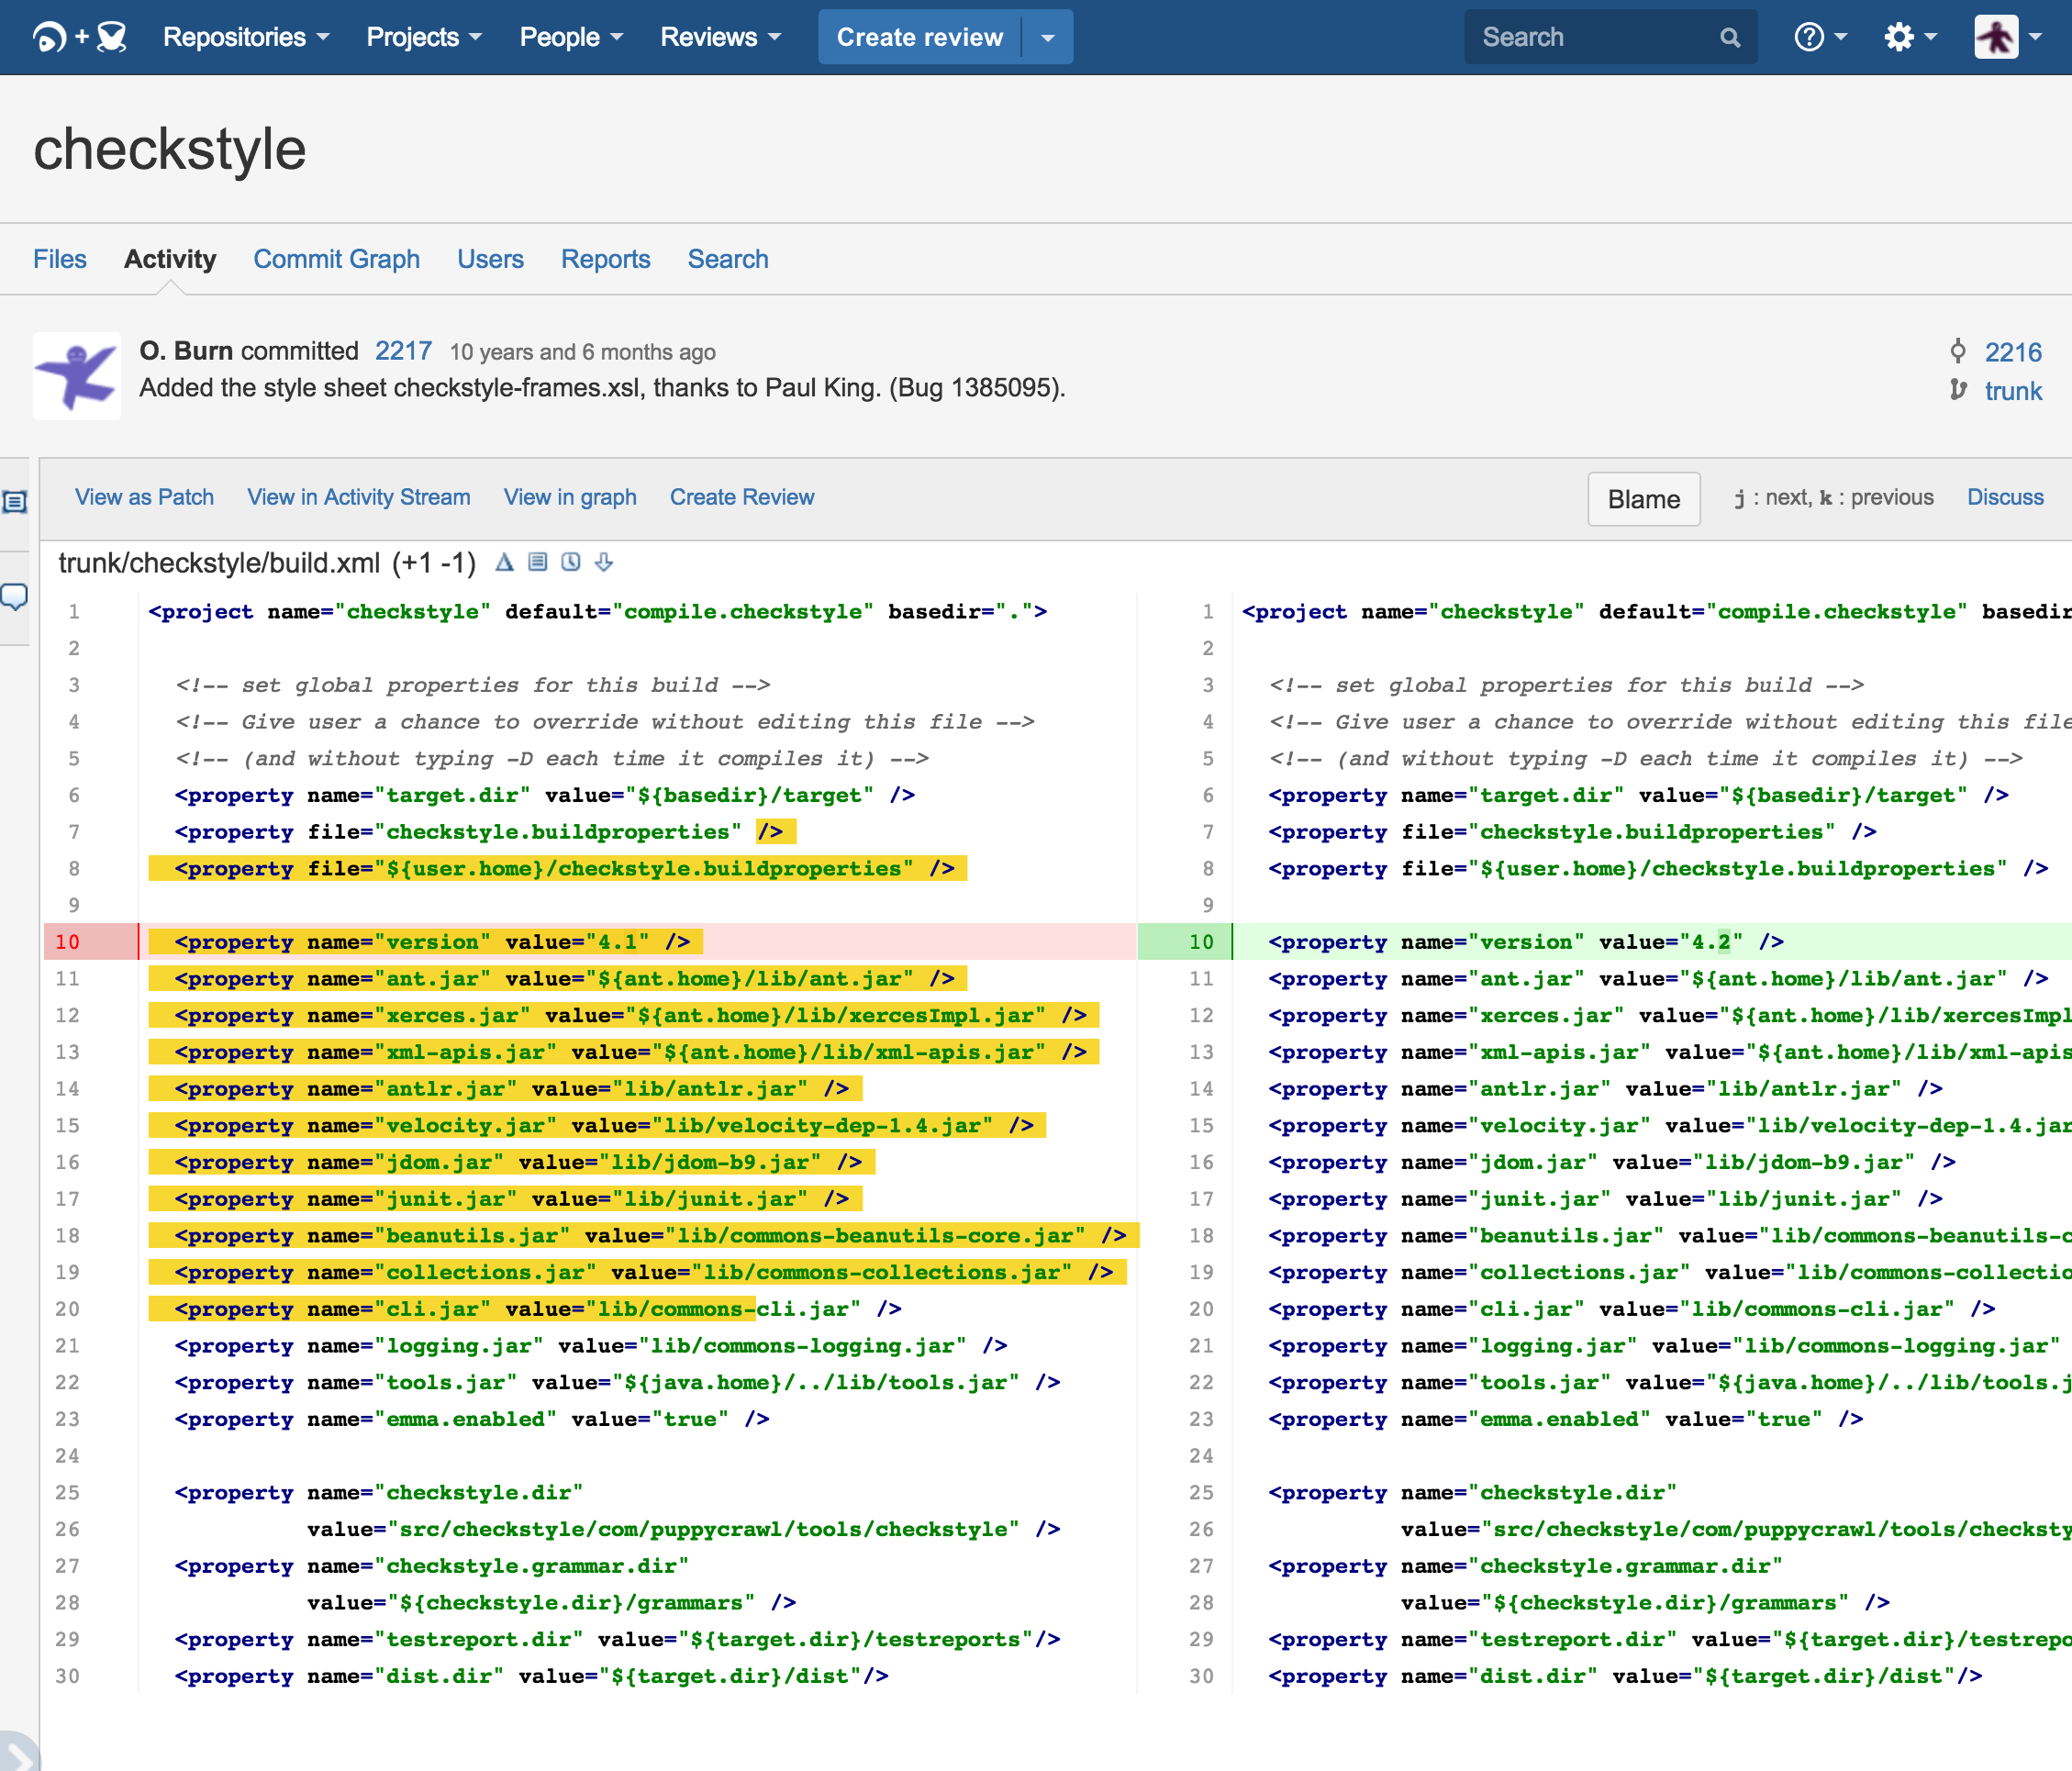
Task: Click the changeset warning triangle icon
Action: point(502,562)
